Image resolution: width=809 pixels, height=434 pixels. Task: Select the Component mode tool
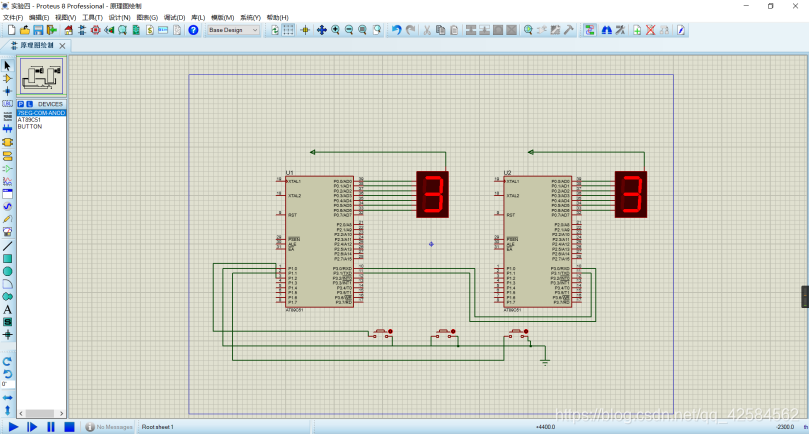[7, 78]
